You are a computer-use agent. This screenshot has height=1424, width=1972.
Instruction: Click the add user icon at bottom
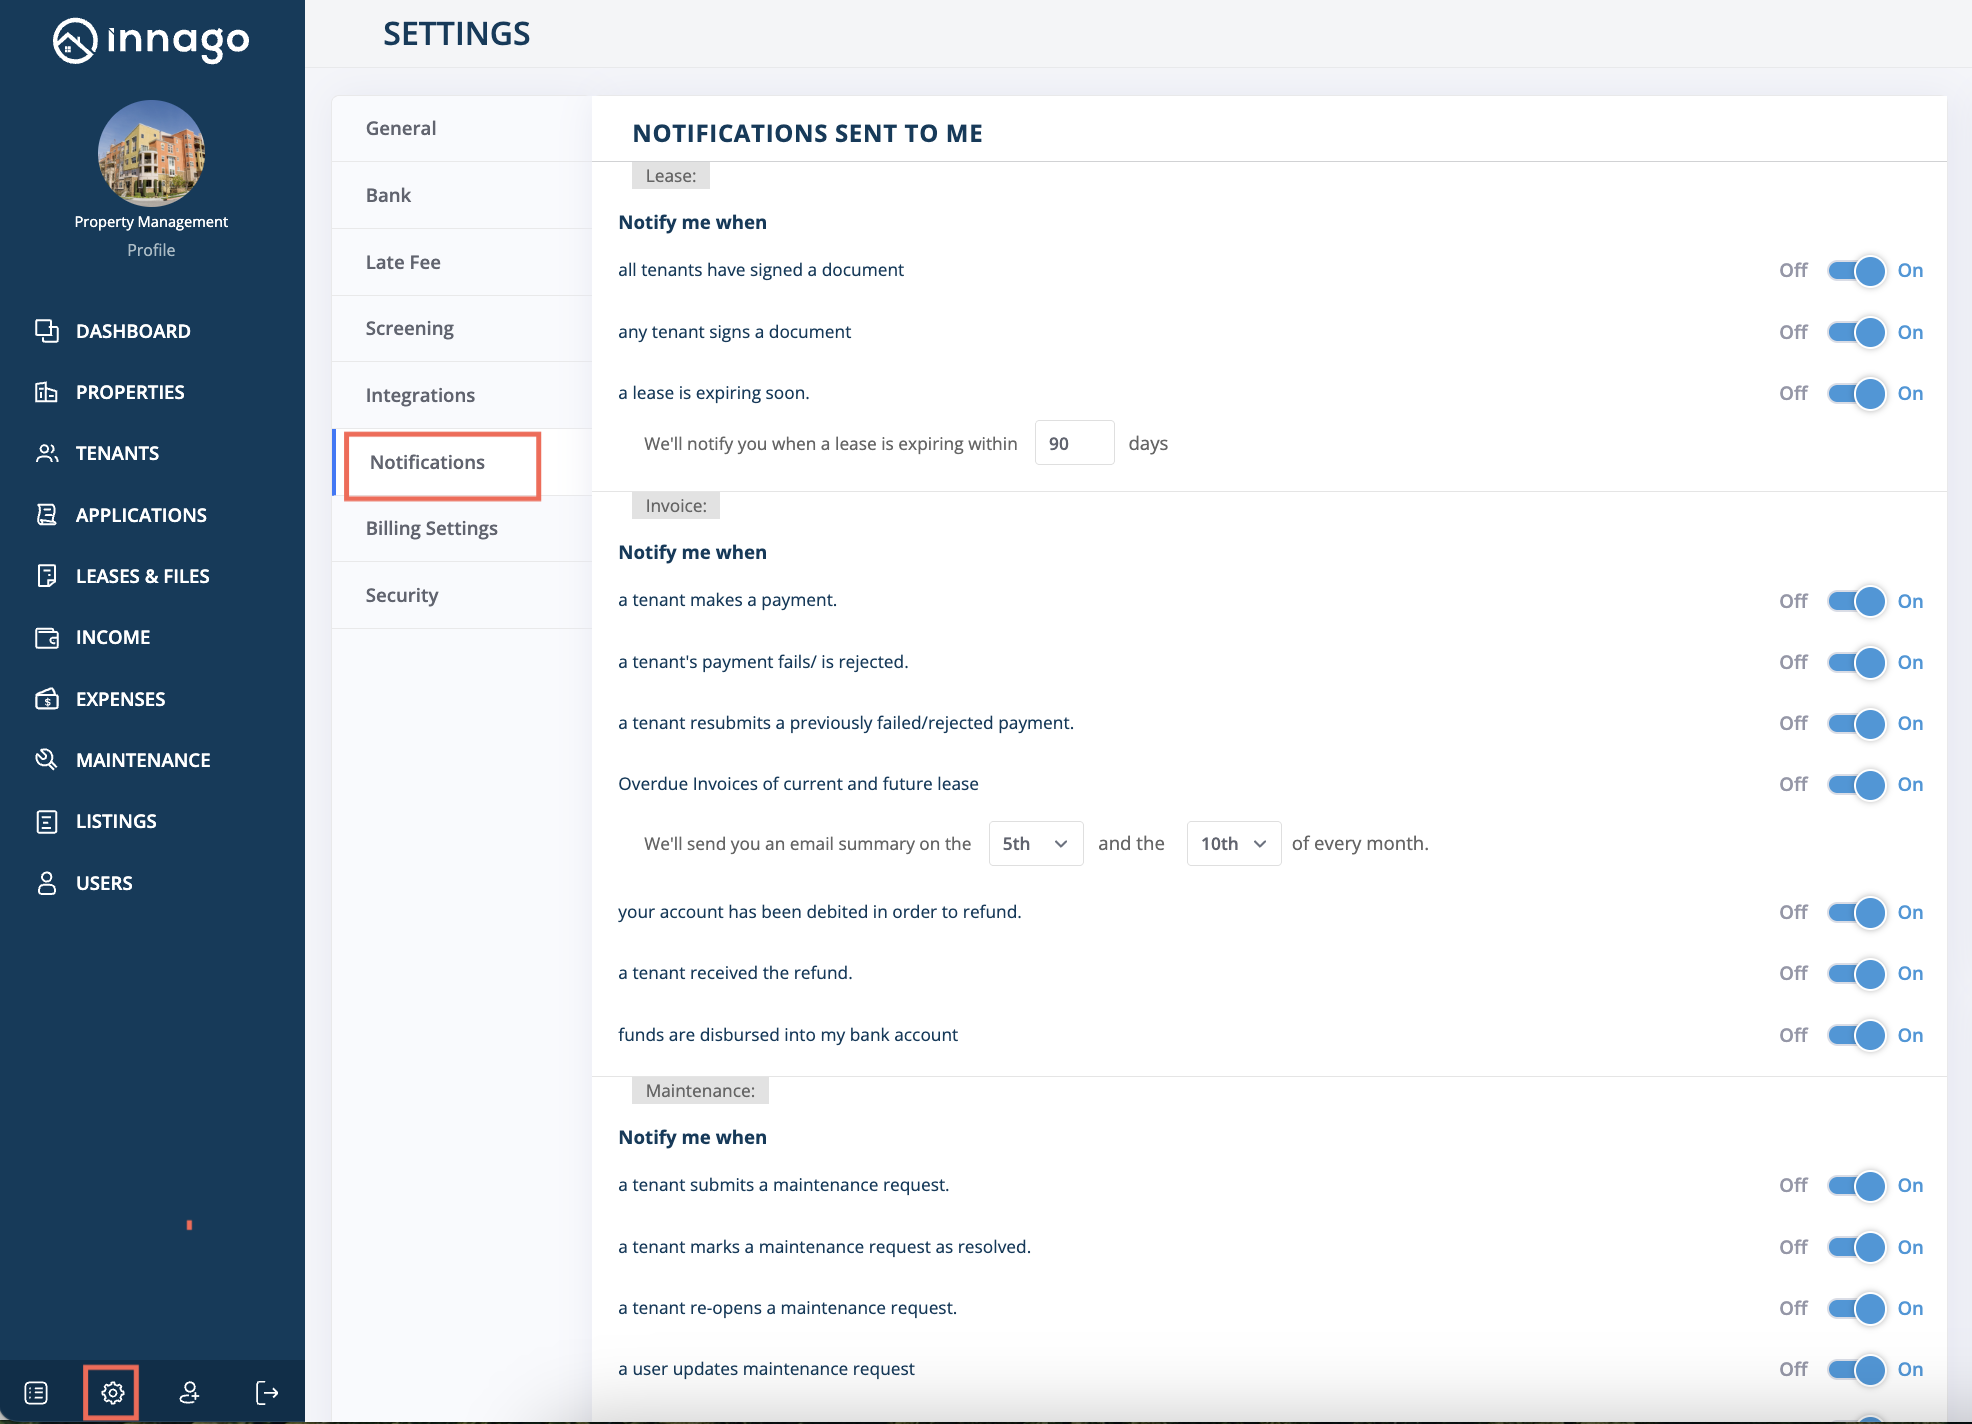(189, 1392)
